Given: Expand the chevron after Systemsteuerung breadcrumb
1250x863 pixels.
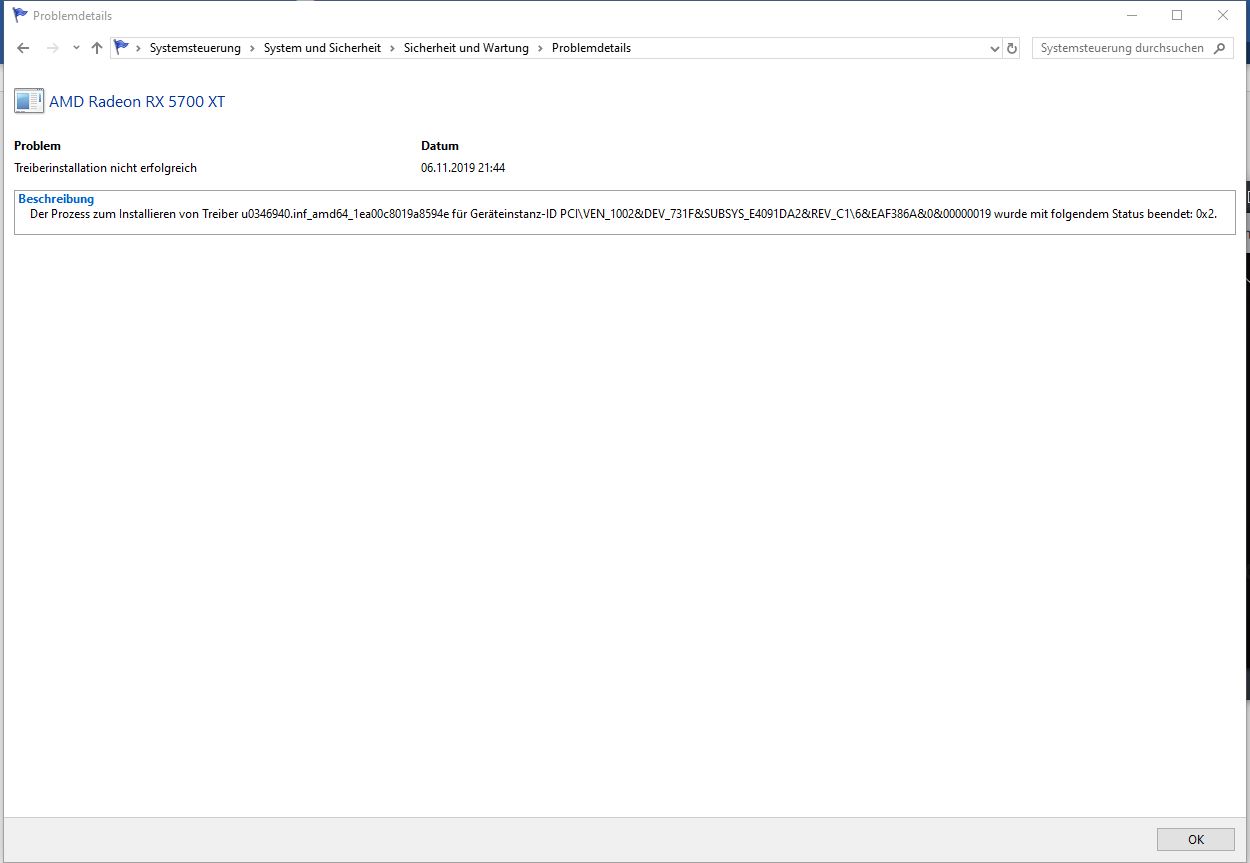Looking at the screenshot, I should [x=253, y=48].
